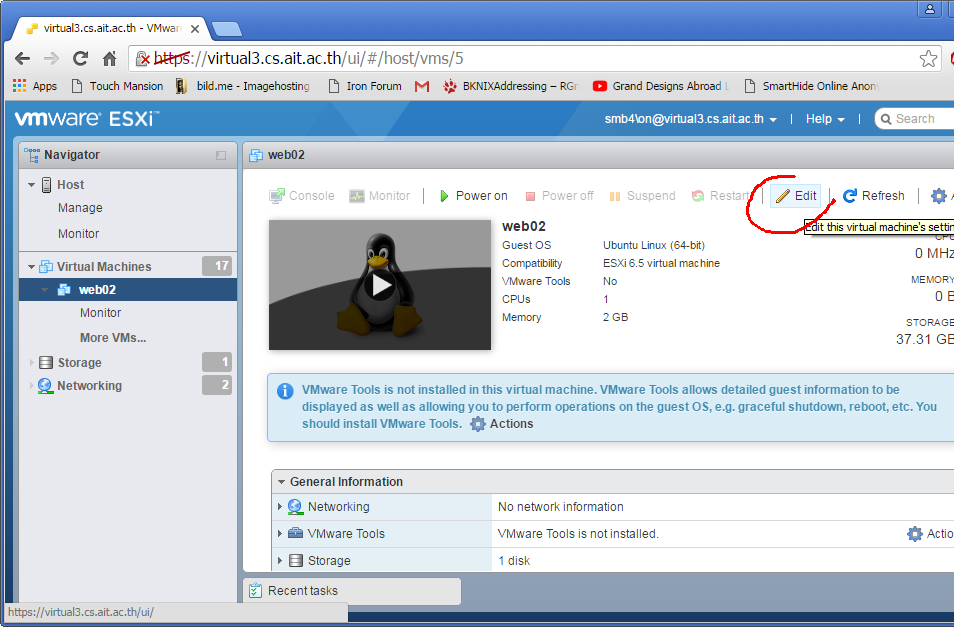
Task: Collapse the web02 tree node arrow
Action: coord(44,290)
